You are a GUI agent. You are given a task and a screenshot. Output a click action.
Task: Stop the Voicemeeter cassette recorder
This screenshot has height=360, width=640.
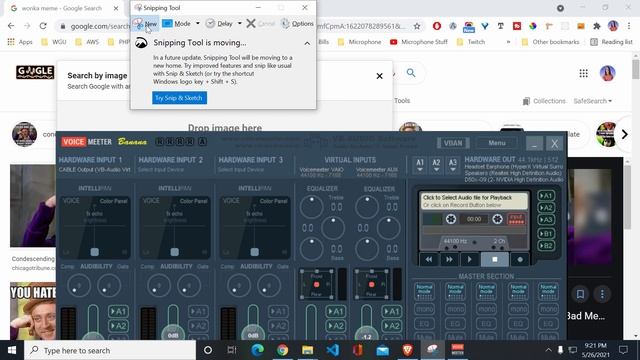point(495,259)
